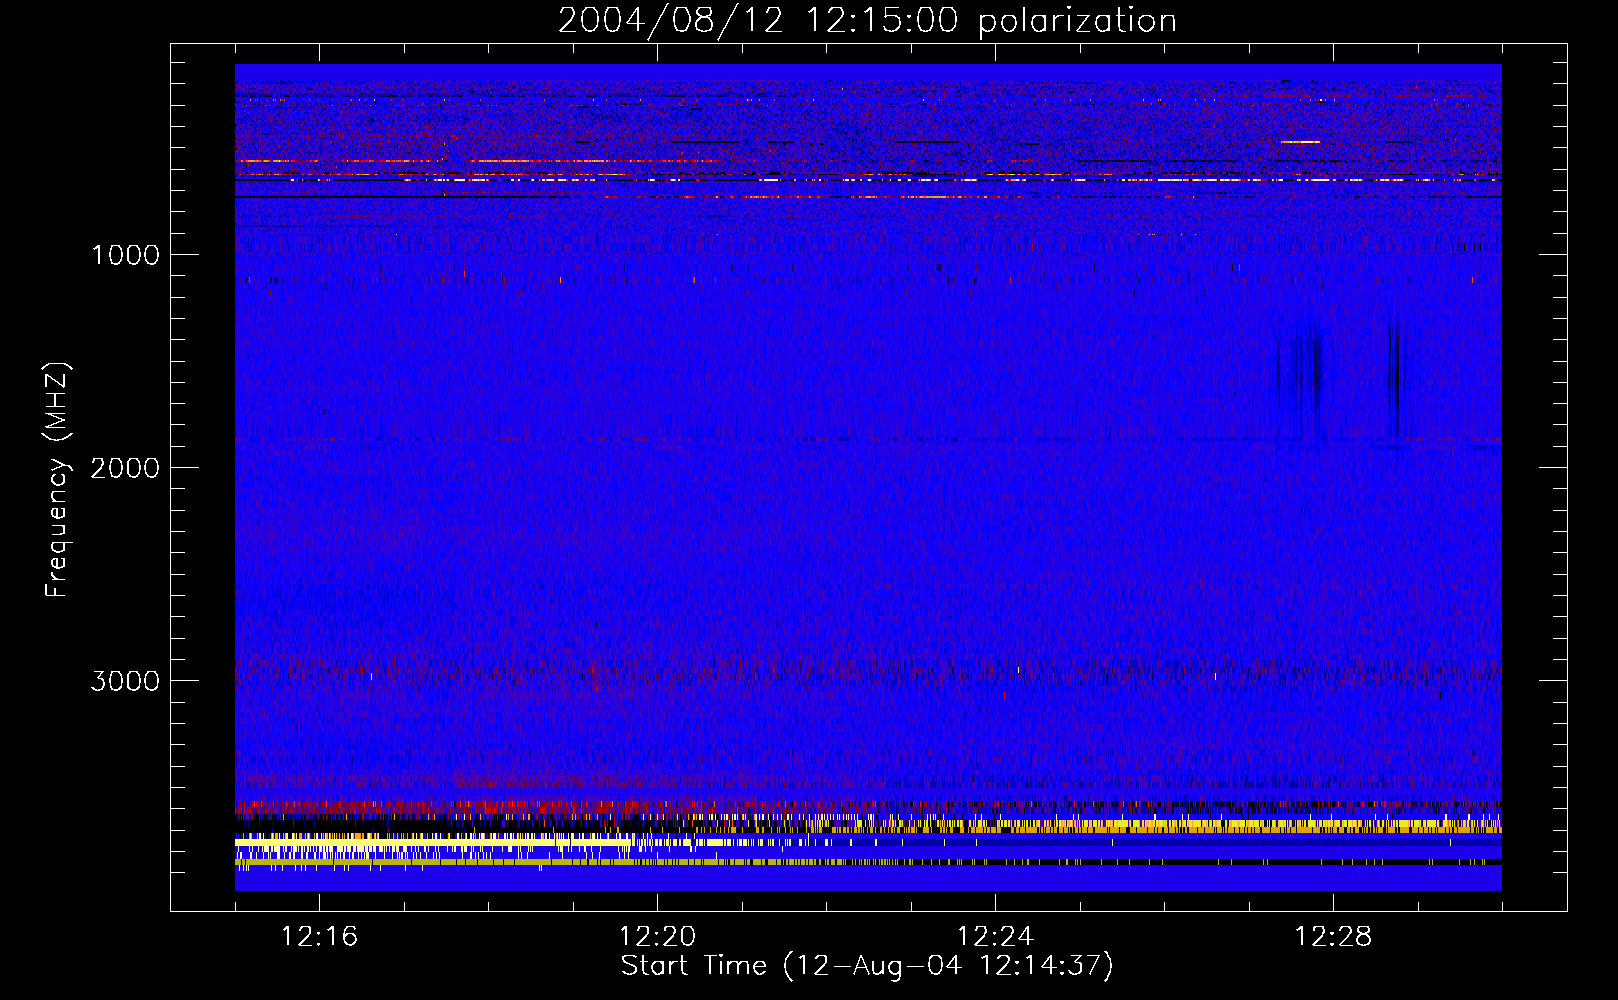Image resolution: width=1618 pixels, height=1000 pixels.
Task: Click the "12:28" time tick label
Action: (x=1333, y=937)
